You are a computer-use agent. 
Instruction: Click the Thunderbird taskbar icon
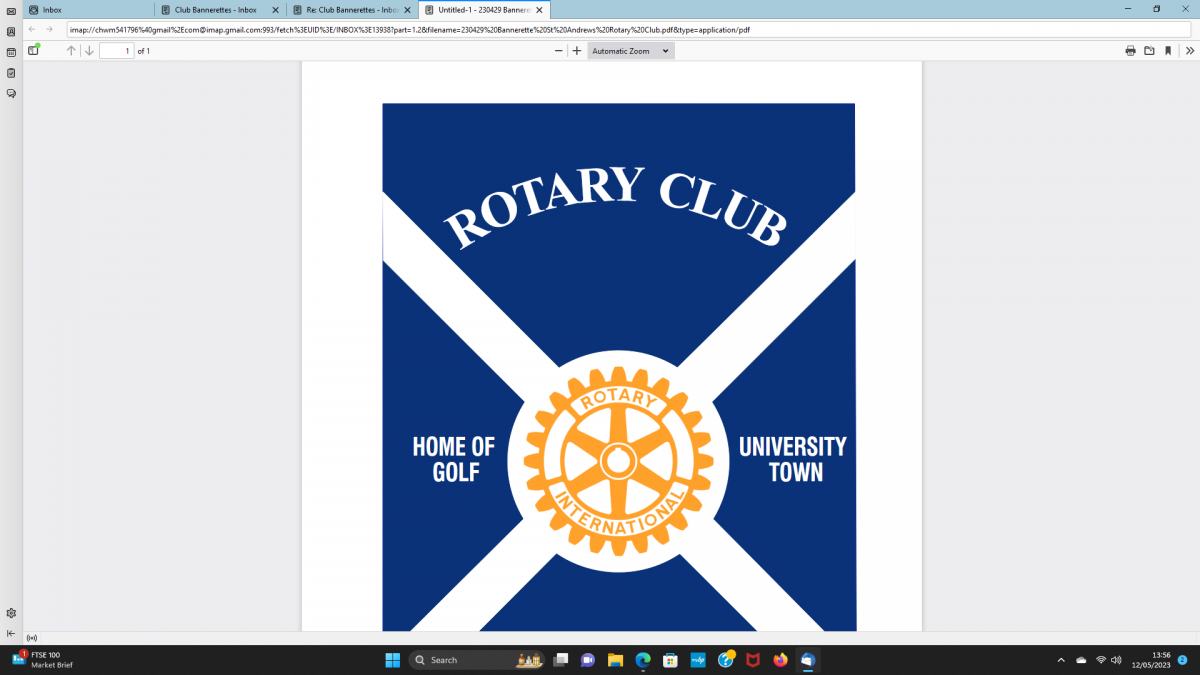pyautogui.click(x=808, y=660)
